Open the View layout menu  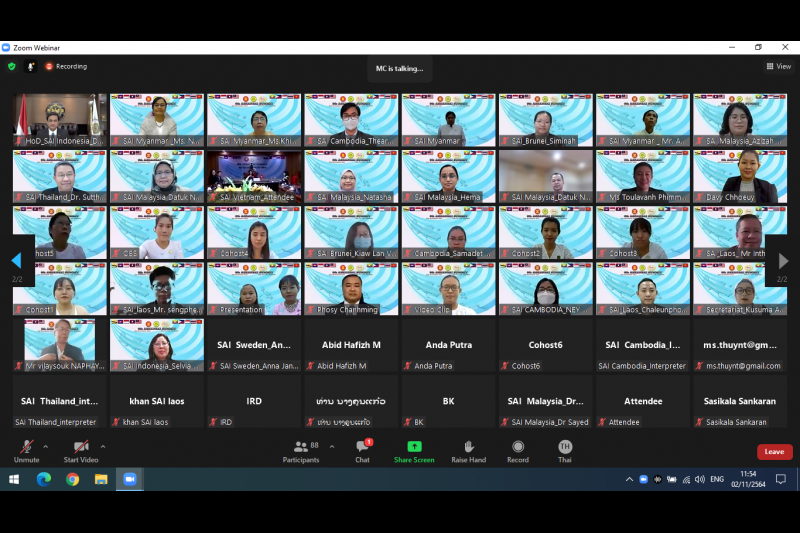pyautogui.click(x=779, y=67)
